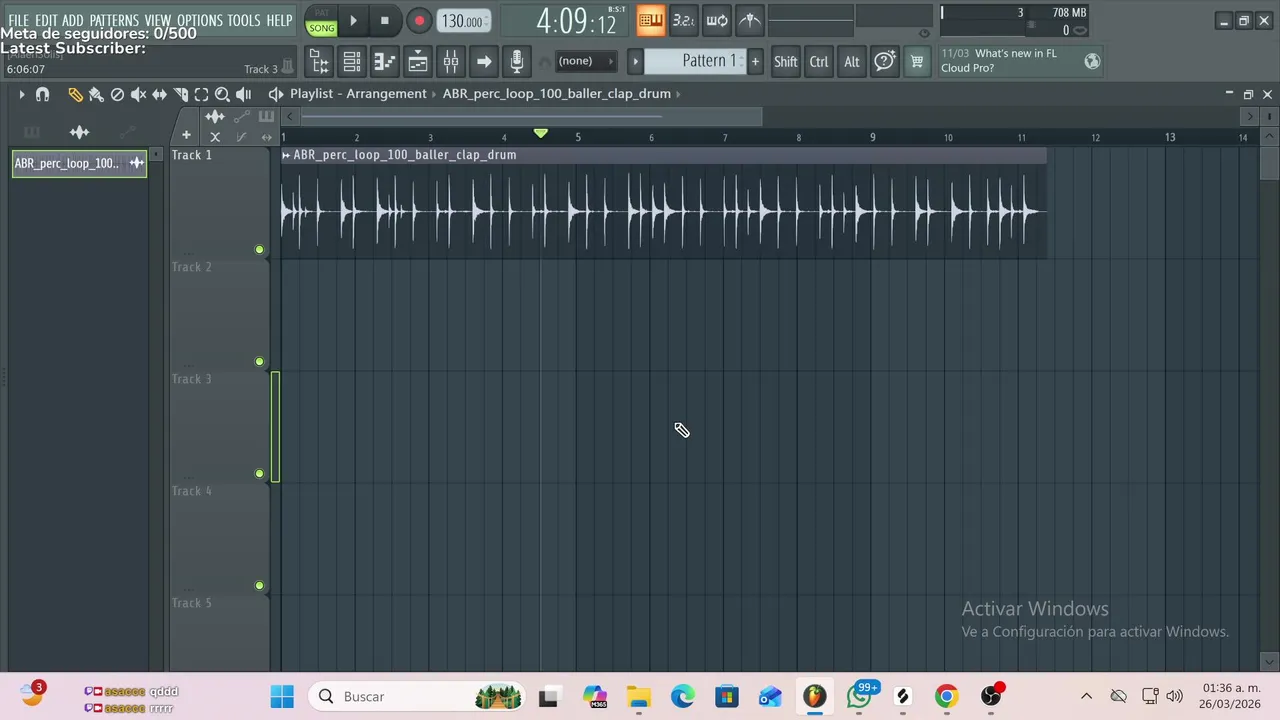Mute Track 1 via its green LED
The image size is (1280, 720).
click(259, 250)
